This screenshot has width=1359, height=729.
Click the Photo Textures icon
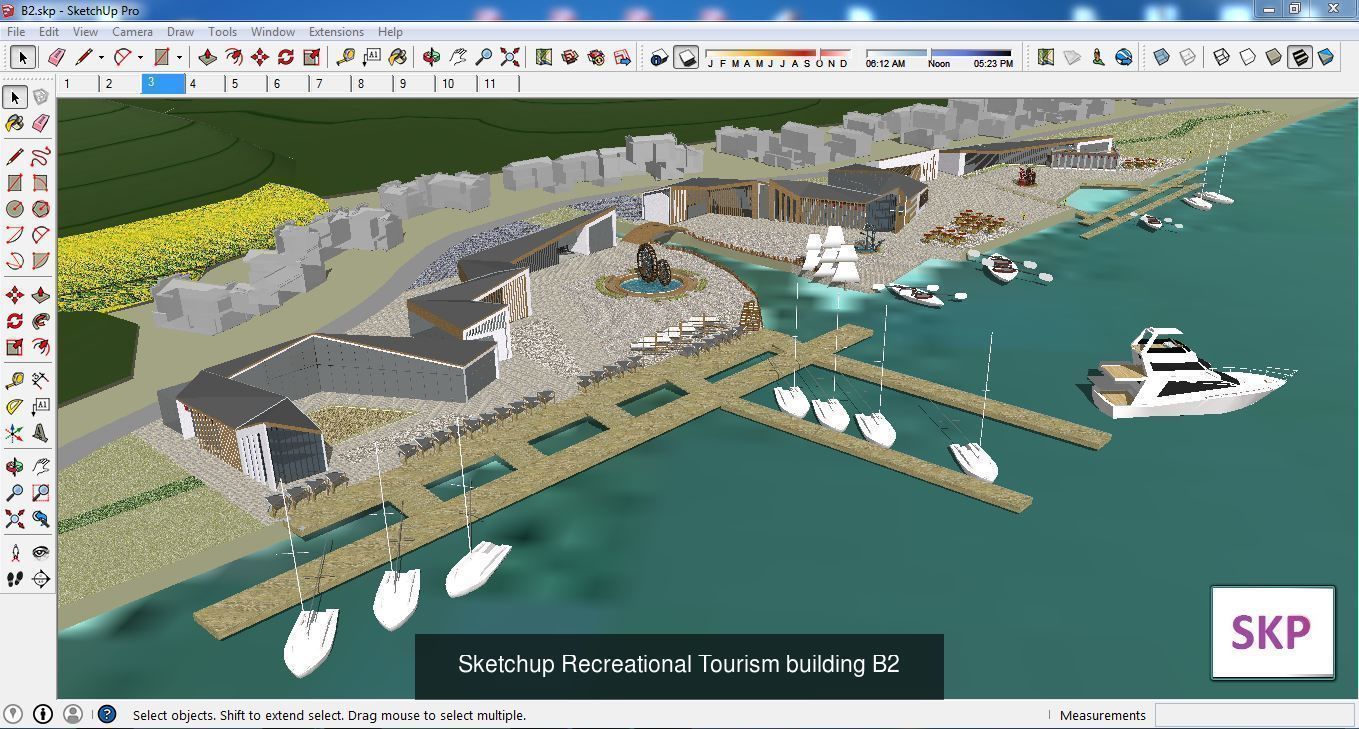[x=1098, y=57]
